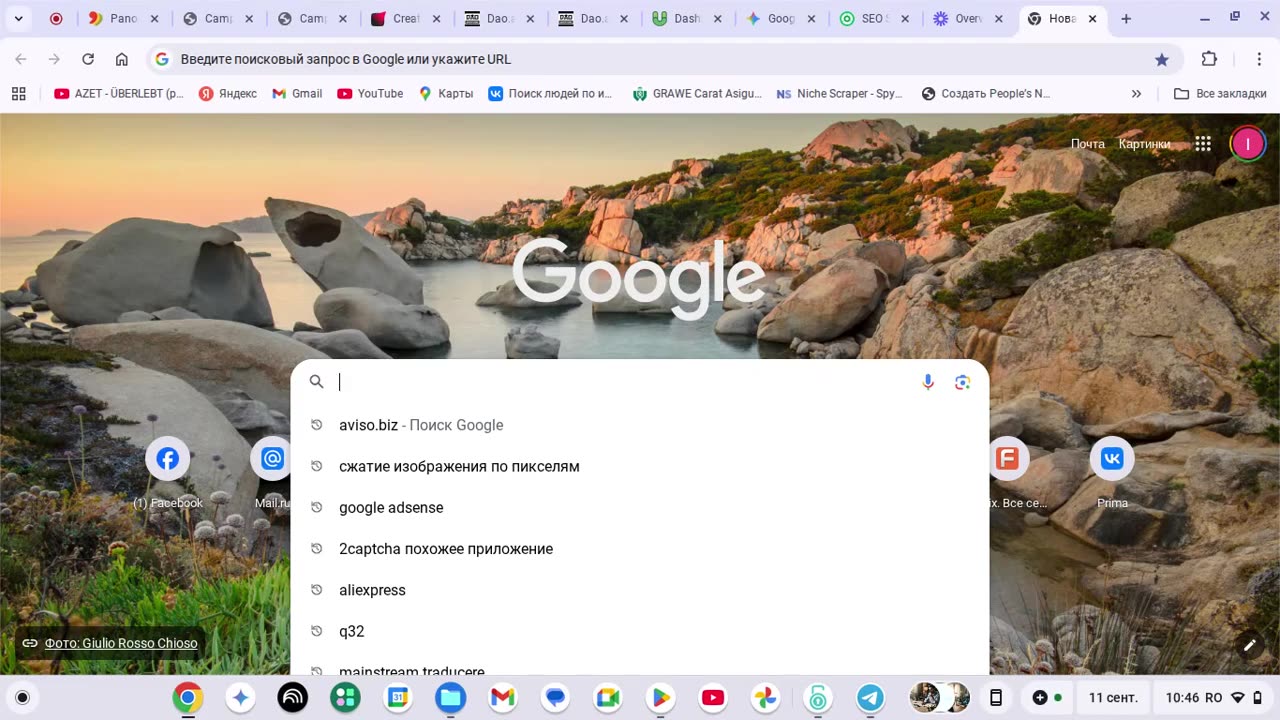Screen dimensions: 1280x720
Task: Open the Gmail bookmark
Action: [x=297, y=94]
